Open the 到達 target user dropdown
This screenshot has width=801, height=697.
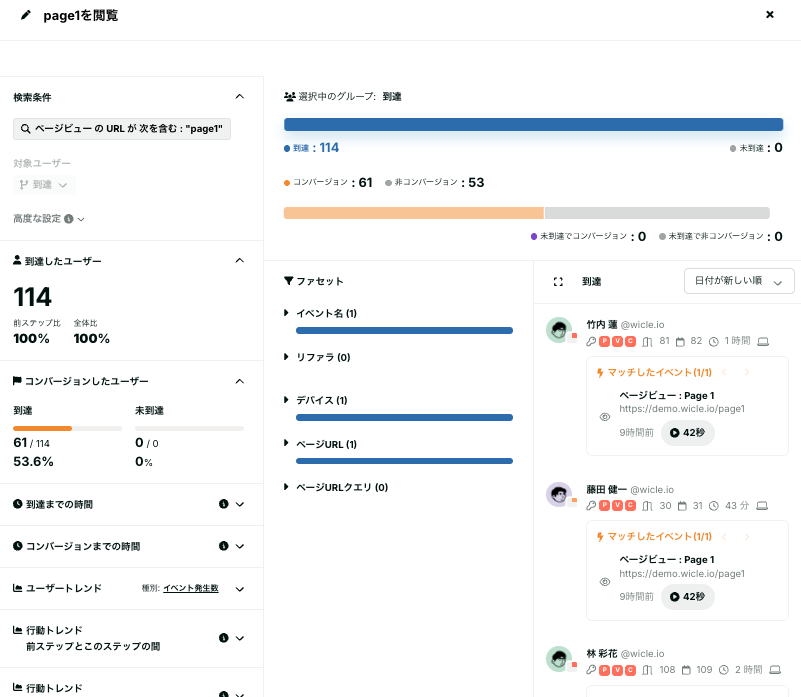pos(44,184)
